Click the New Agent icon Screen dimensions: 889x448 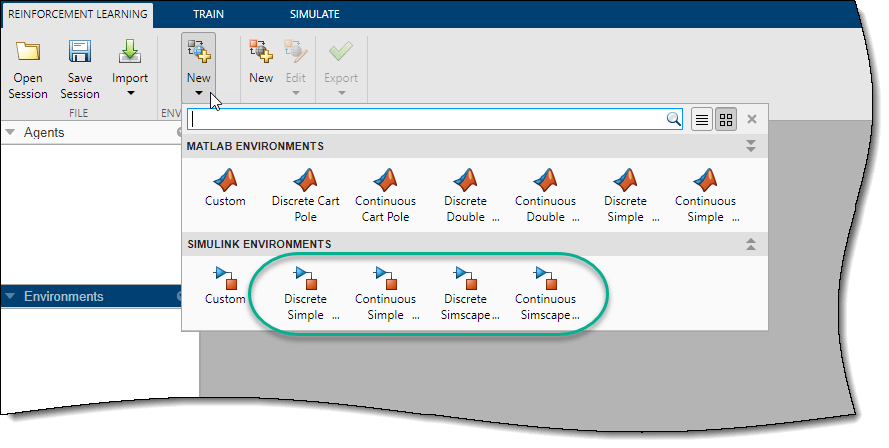pyautogui.click(x=261, y=51)
